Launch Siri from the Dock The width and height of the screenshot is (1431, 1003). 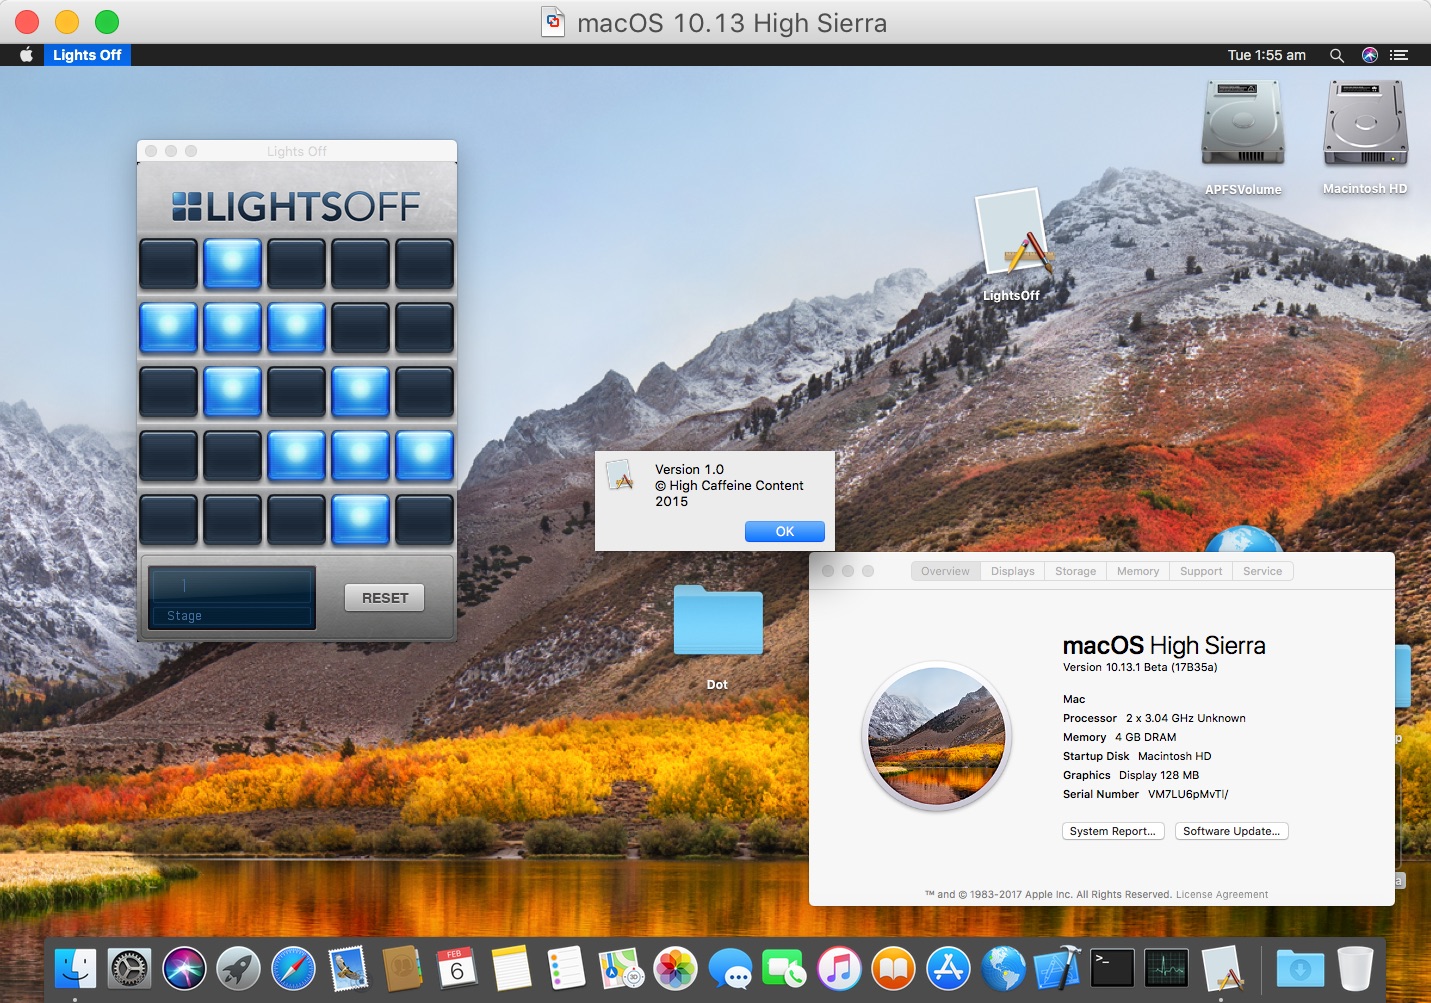(184, 968)
